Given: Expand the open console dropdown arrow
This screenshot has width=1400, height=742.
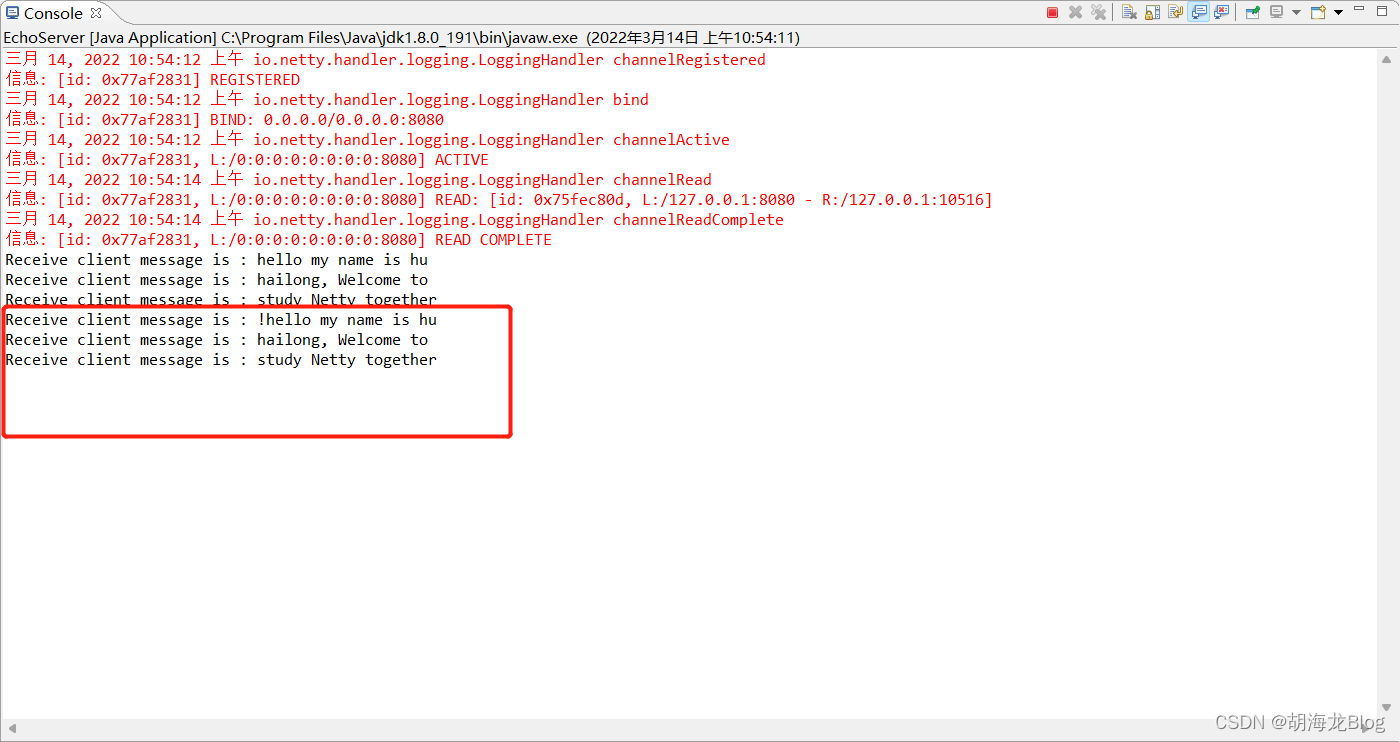Looking at the screenshot, I should [x=1338, y=12].
